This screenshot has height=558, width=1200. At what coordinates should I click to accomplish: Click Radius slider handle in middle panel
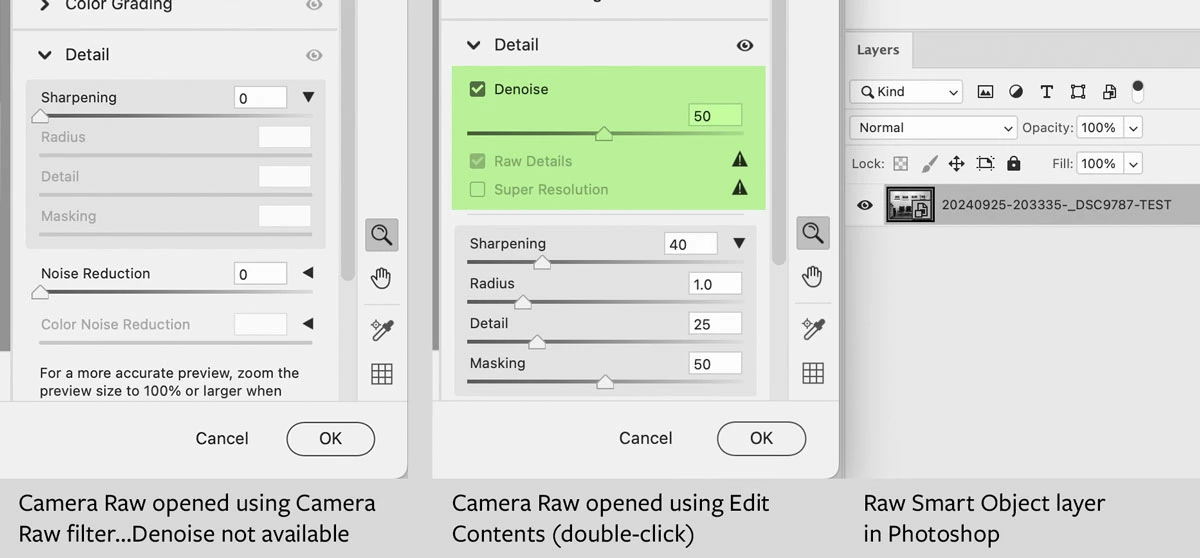tap(522, 302)
